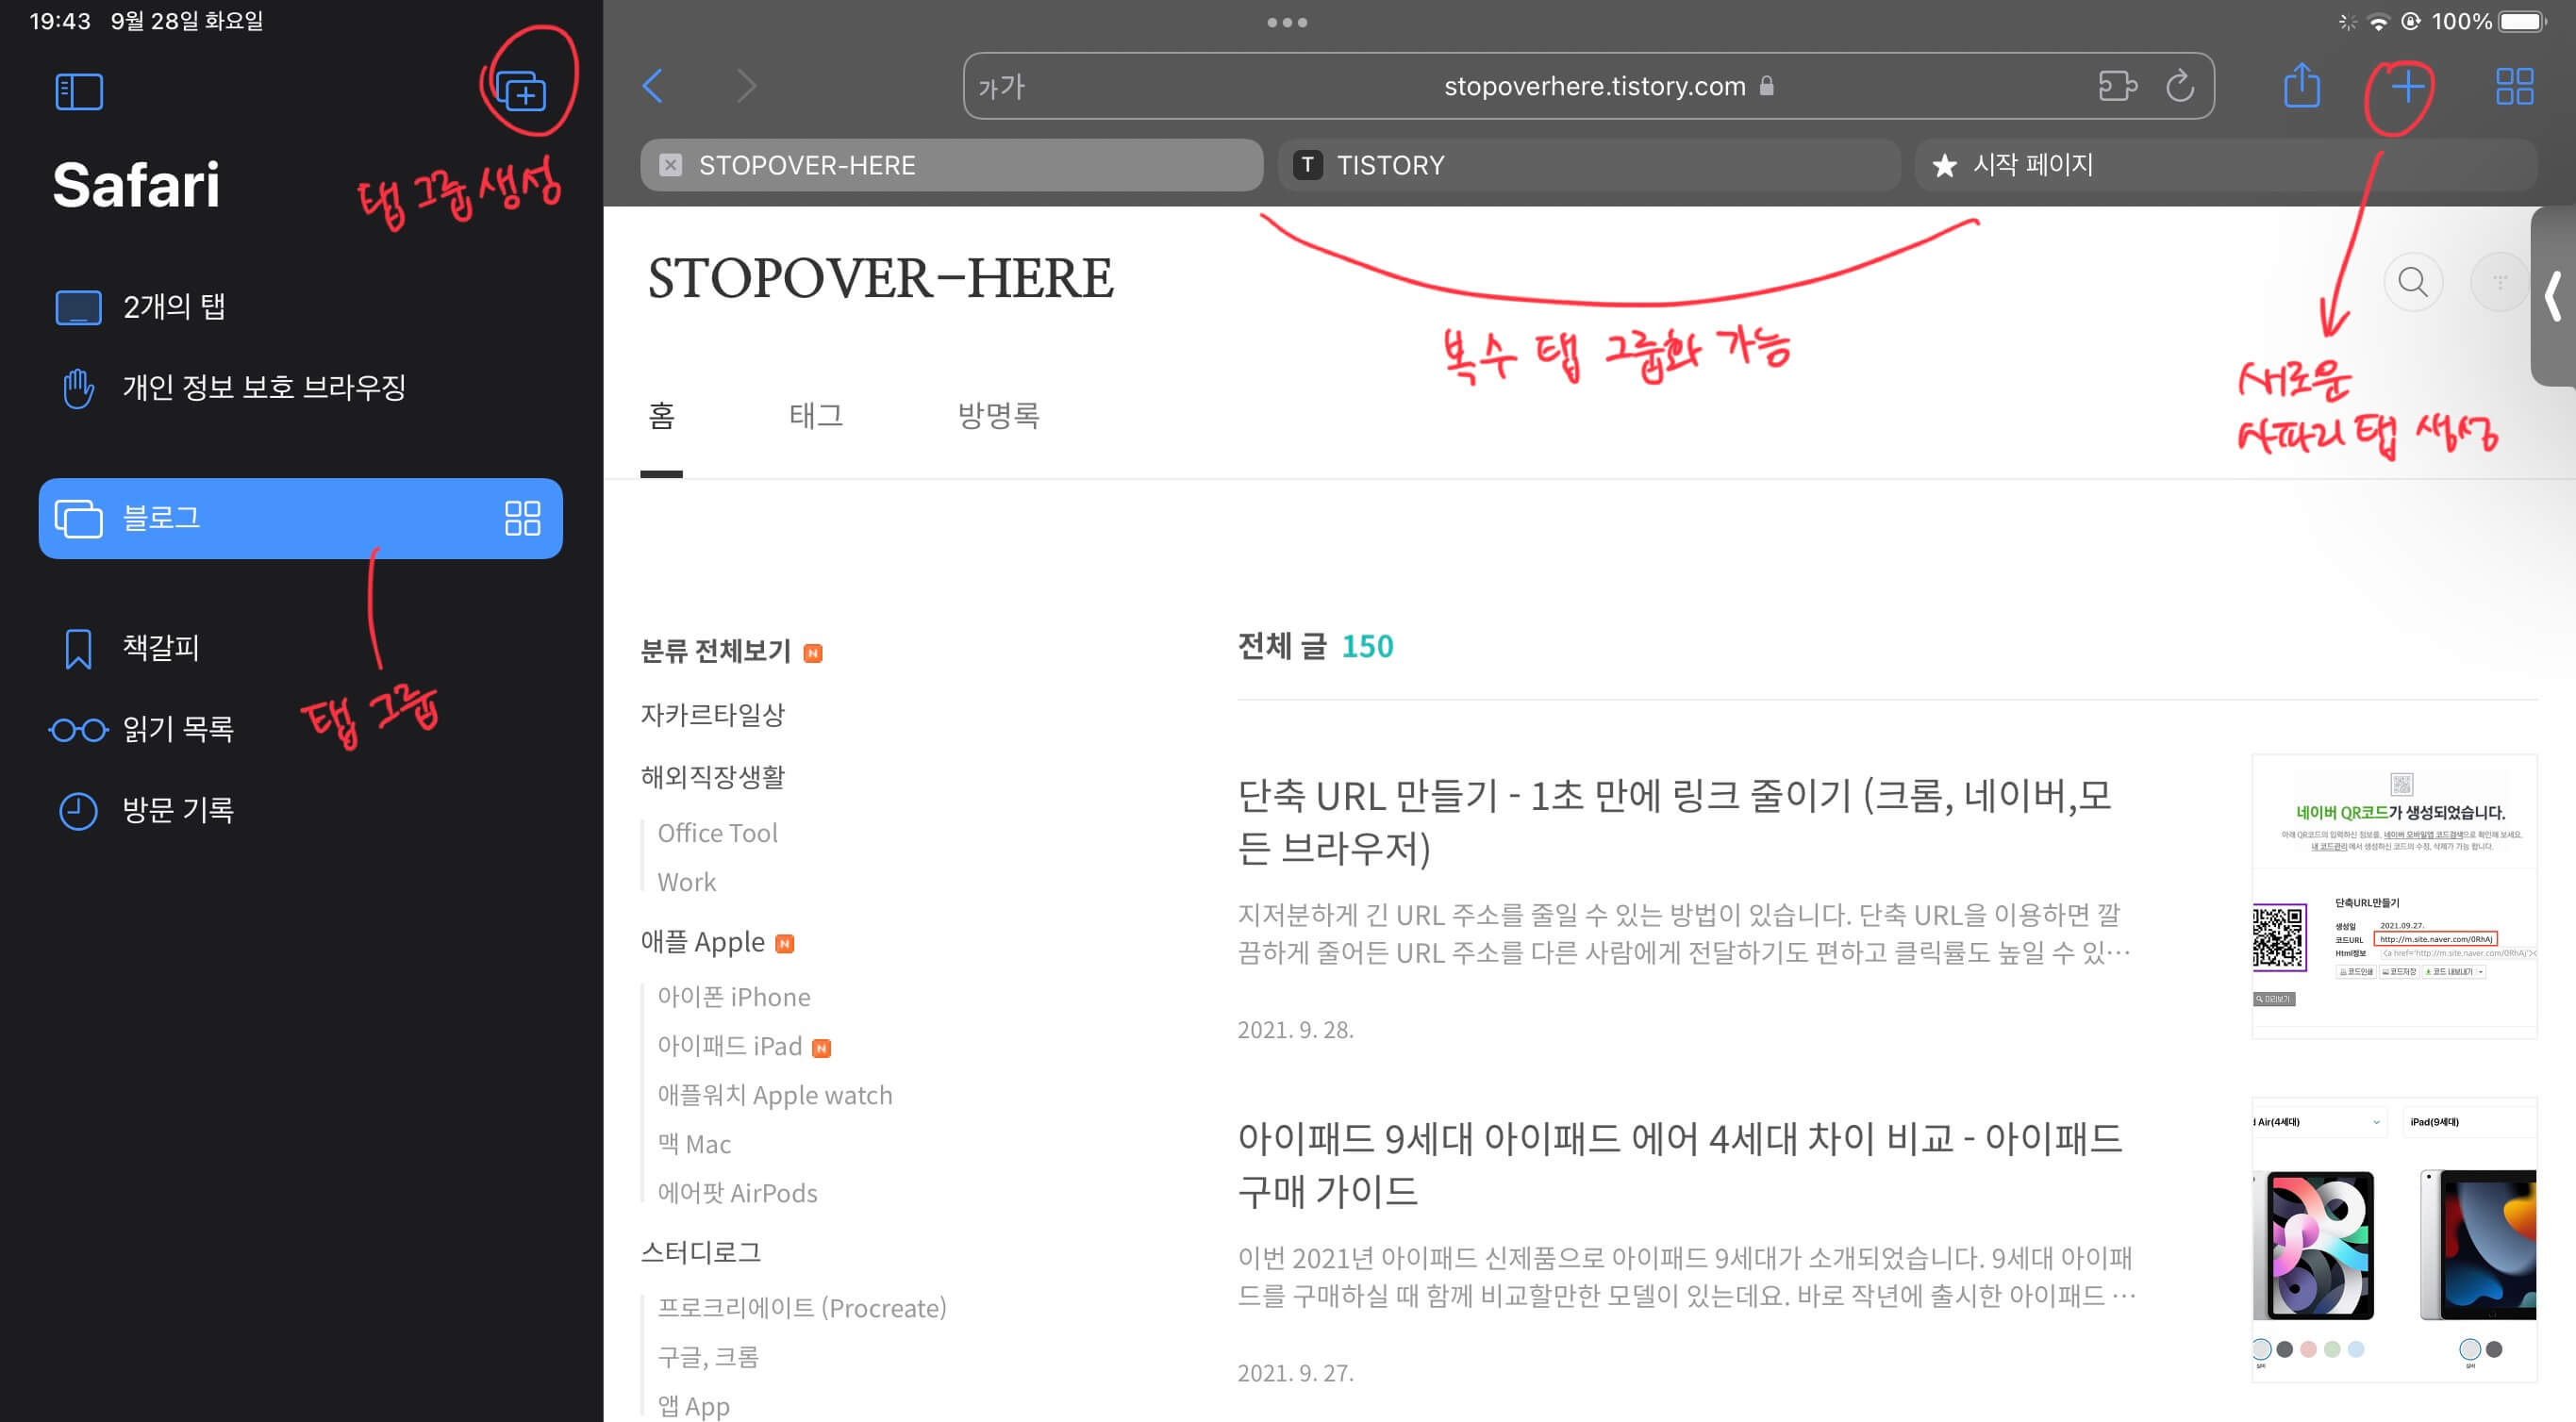This screenshot has width=2576, height=1422.
Task: Select the 블로그 tab group
Action: 300,518
